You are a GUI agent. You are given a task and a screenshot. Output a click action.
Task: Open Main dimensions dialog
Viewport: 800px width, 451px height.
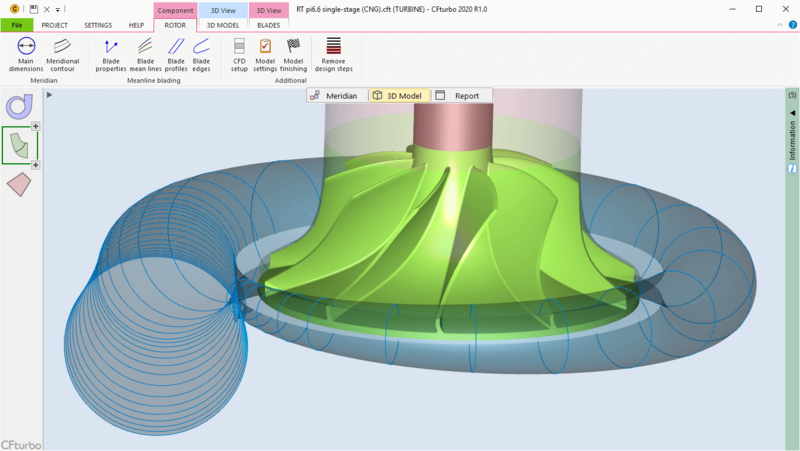point(26,54)
